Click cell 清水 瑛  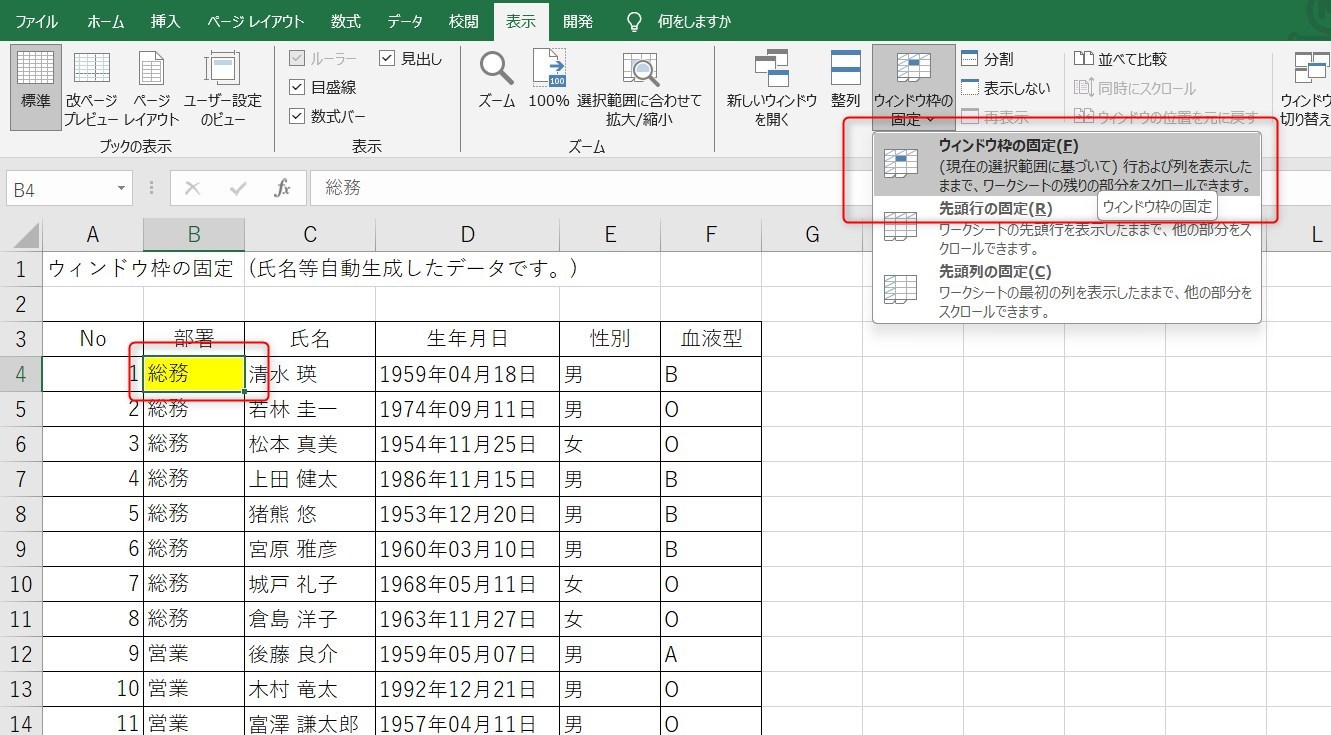[310, 374]
